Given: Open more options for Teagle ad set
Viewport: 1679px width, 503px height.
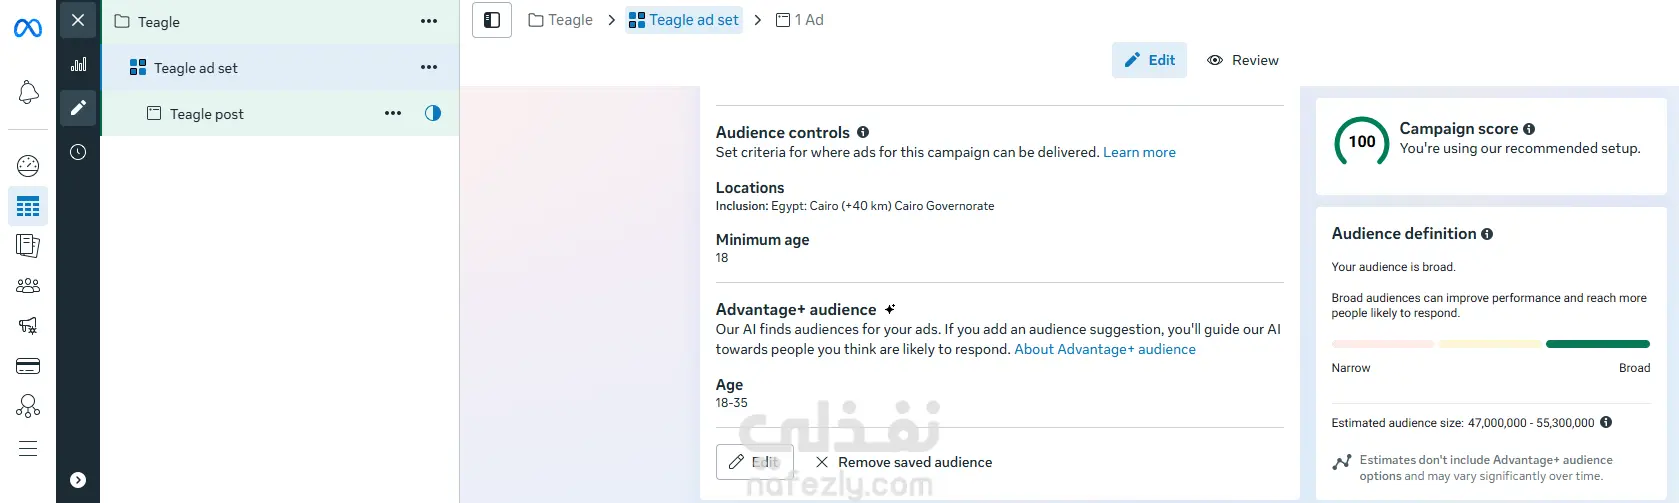Looking at the screenshot, I should (429, 67).
